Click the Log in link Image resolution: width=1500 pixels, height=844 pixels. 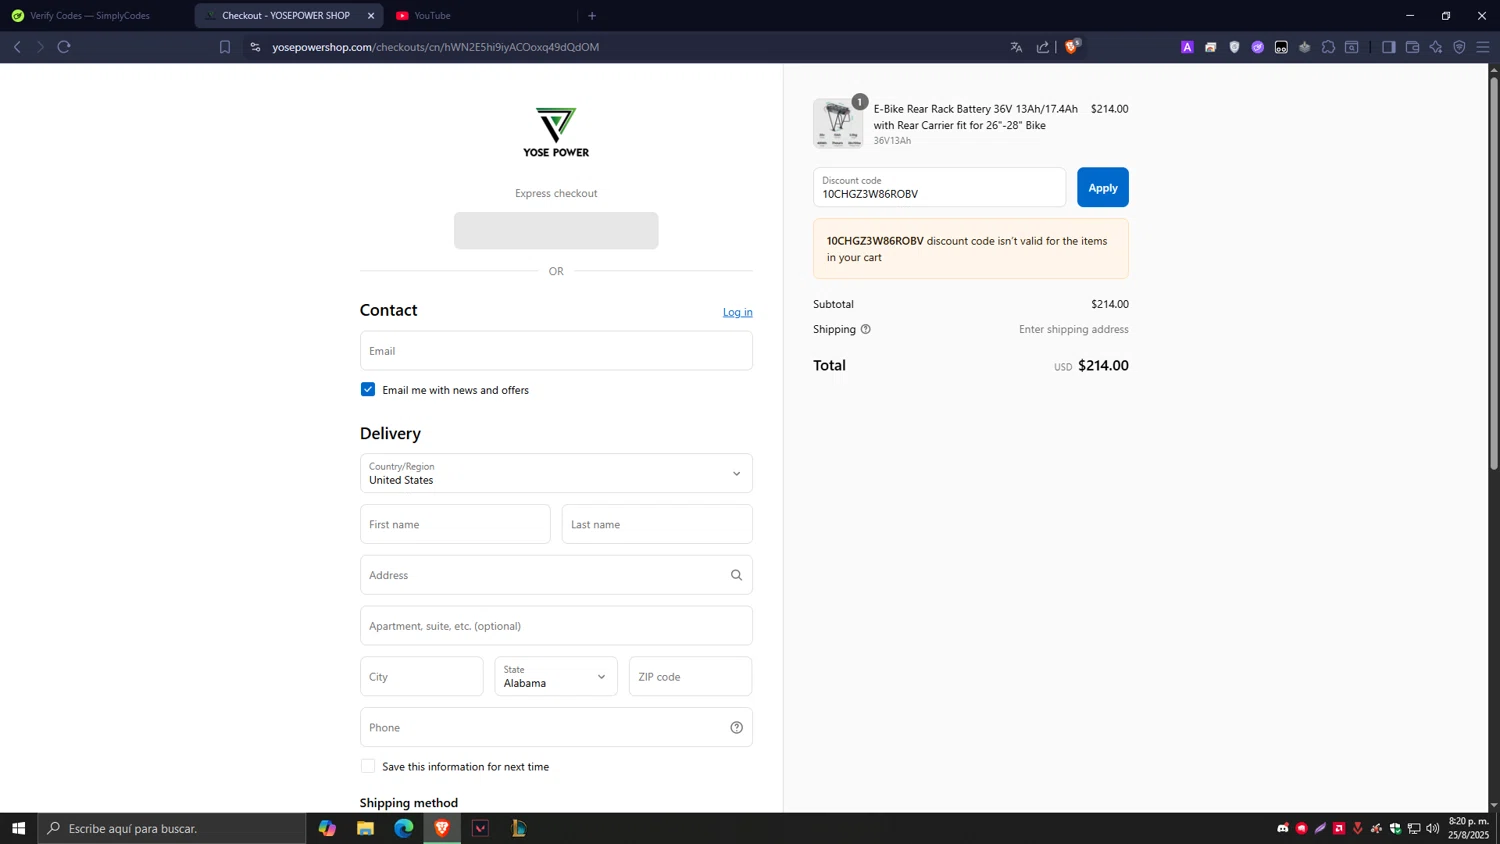click(738, 312)
